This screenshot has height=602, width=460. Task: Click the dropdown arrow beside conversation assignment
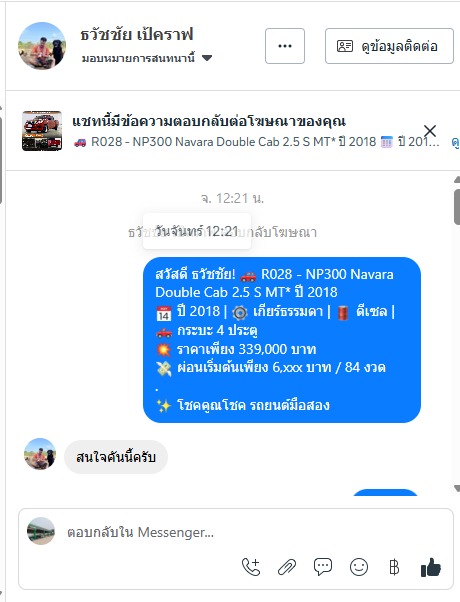pos(207,58)
